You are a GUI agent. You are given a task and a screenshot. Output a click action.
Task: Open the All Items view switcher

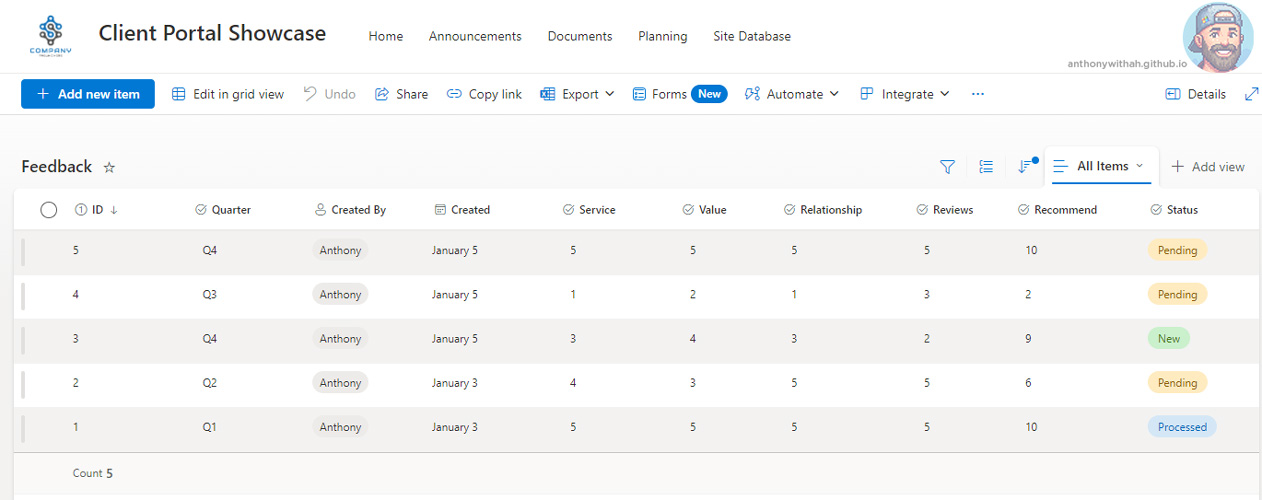pos(1100,167)
